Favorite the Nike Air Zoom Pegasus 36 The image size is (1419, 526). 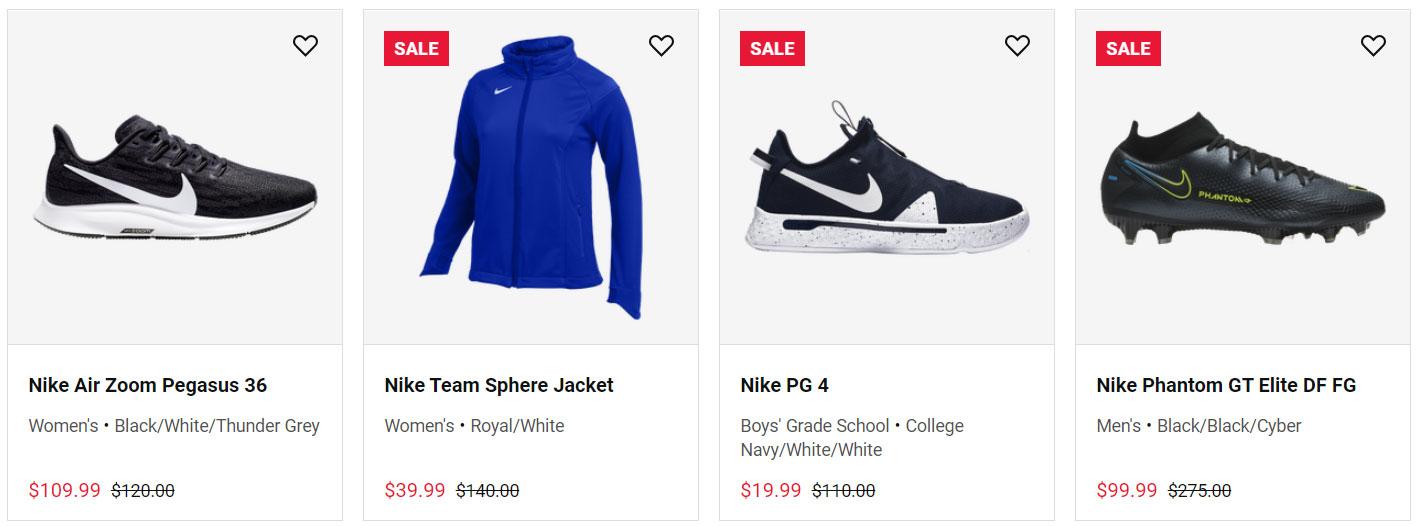click(305, 46)
